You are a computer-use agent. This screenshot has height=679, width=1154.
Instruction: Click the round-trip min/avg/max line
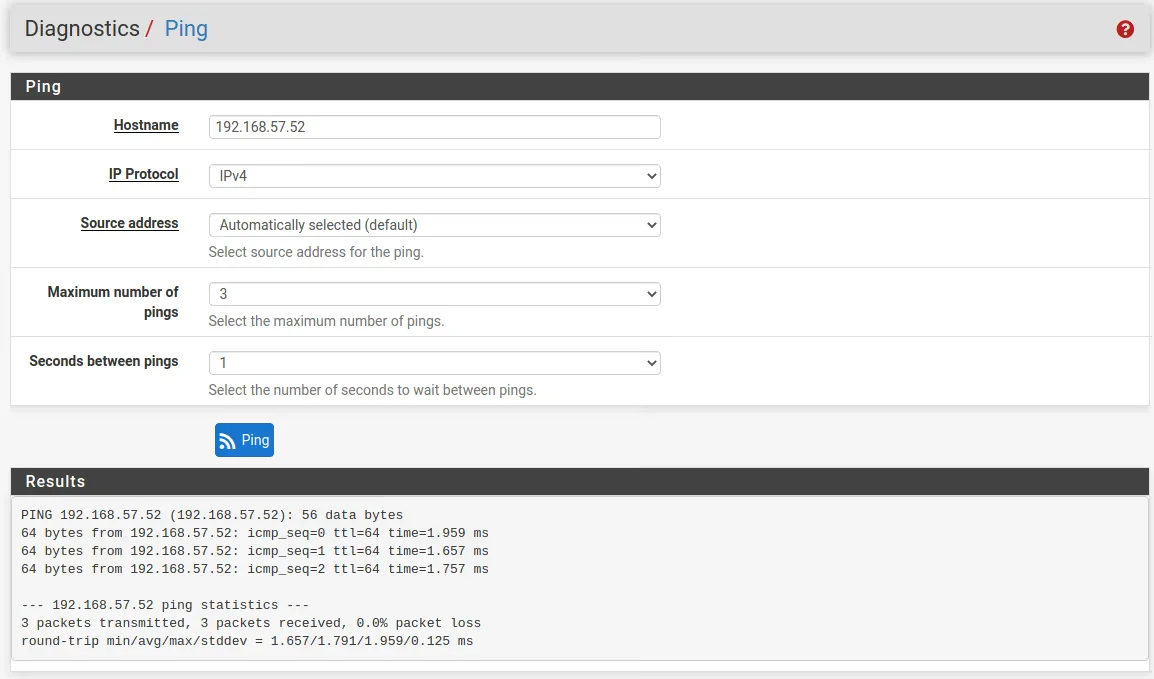tap(246, 641)
